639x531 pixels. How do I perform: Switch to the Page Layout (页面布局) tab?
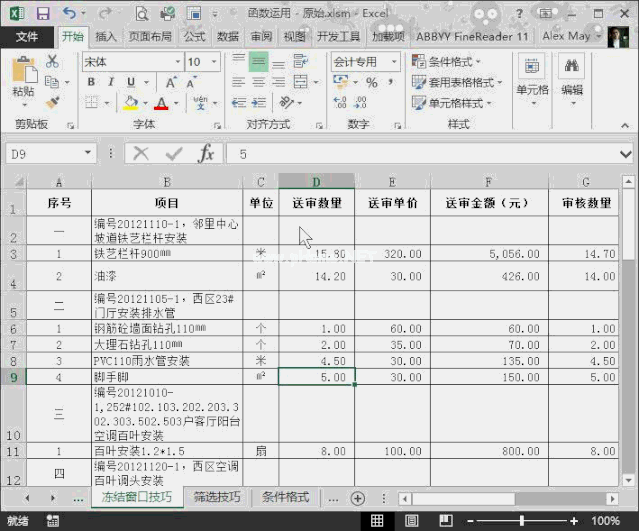tap(150, 37)
